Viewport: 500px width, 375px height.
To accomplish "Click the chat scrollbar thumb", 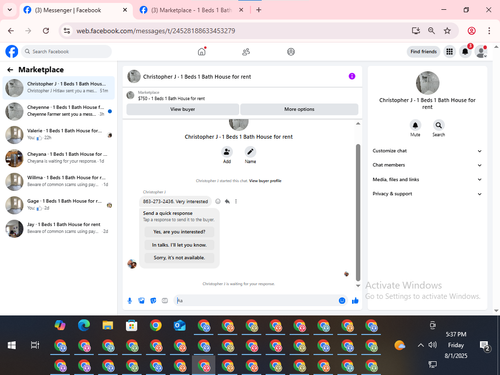I will (358, 212).
